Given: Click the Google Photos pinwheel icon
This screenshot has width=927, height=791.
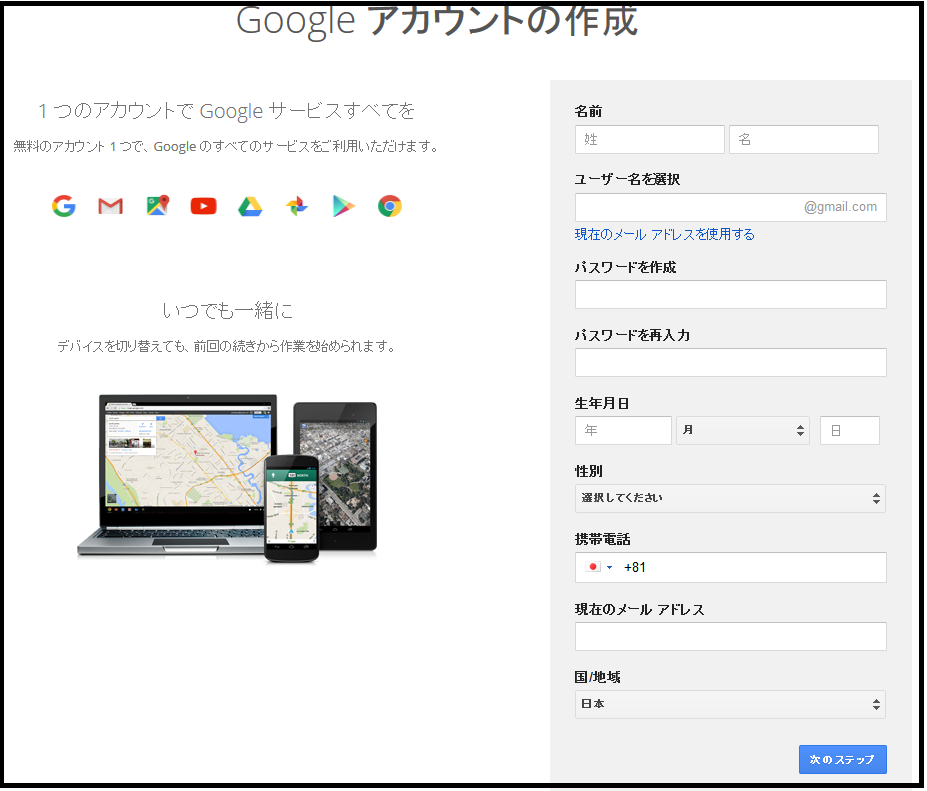Looking at the screenshot, I should coord(297,206).
